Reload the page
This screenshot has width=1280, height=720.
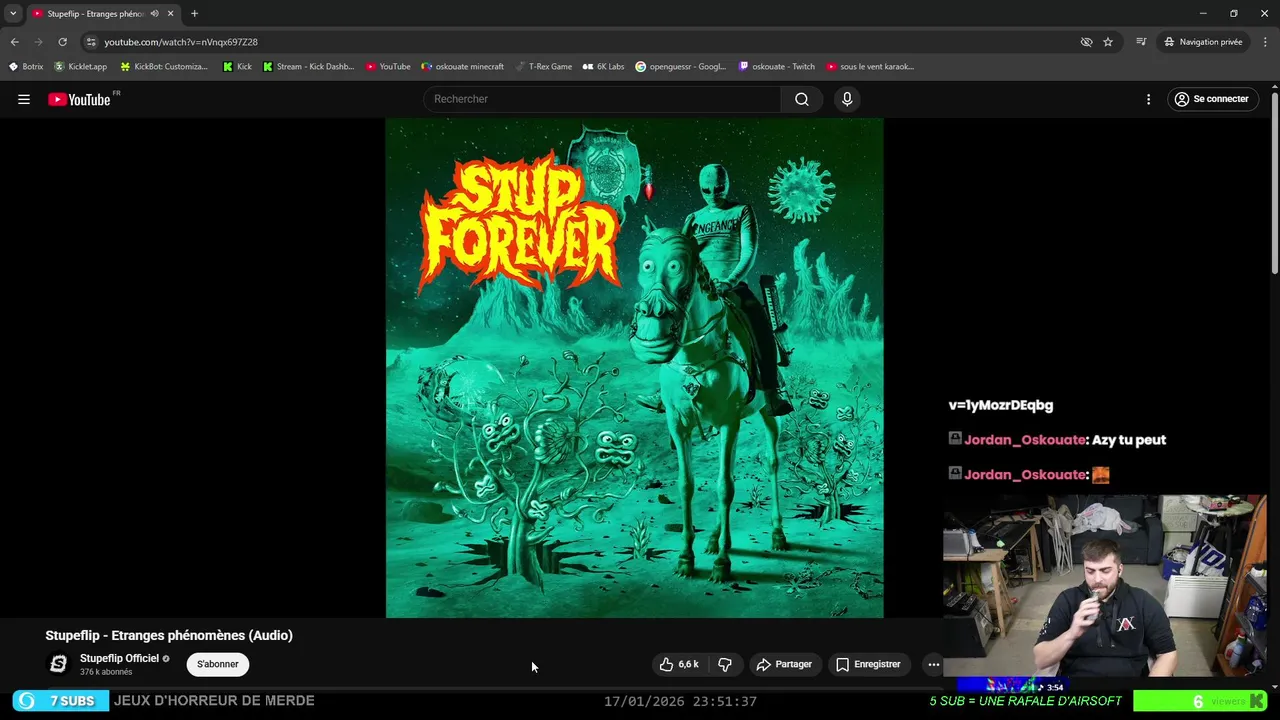coord(62,42)
